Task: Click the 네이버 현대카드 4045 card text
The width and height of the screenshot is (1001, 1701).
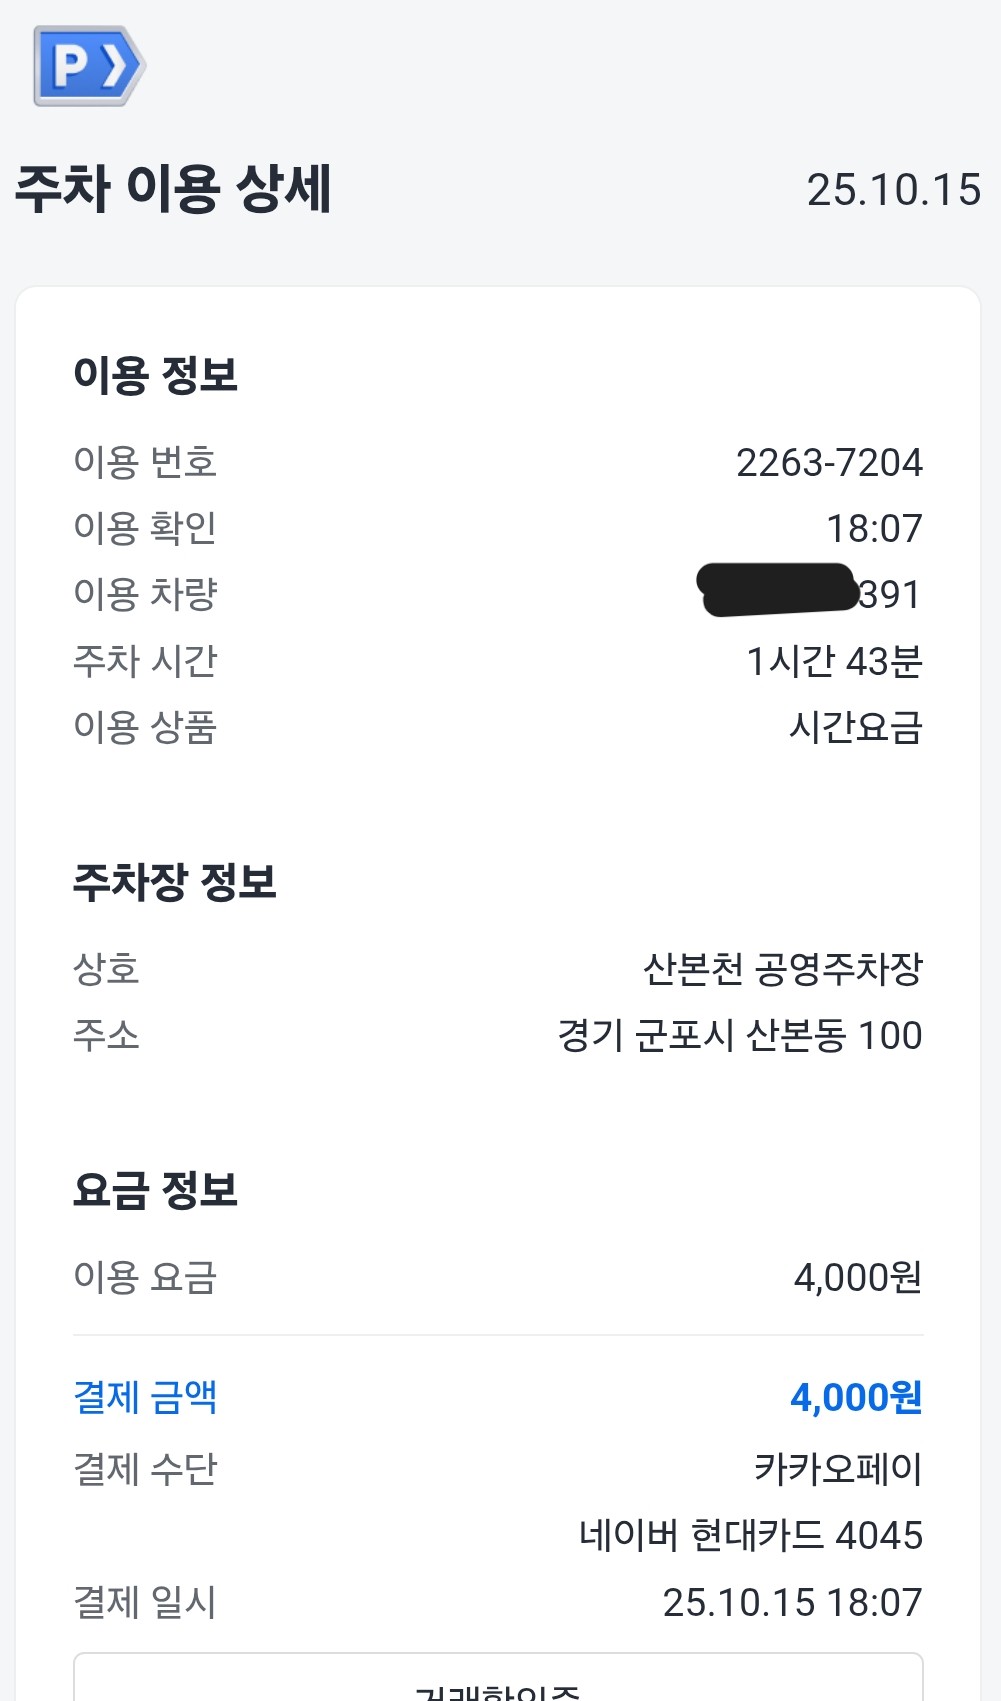Action: point(750,1535)
